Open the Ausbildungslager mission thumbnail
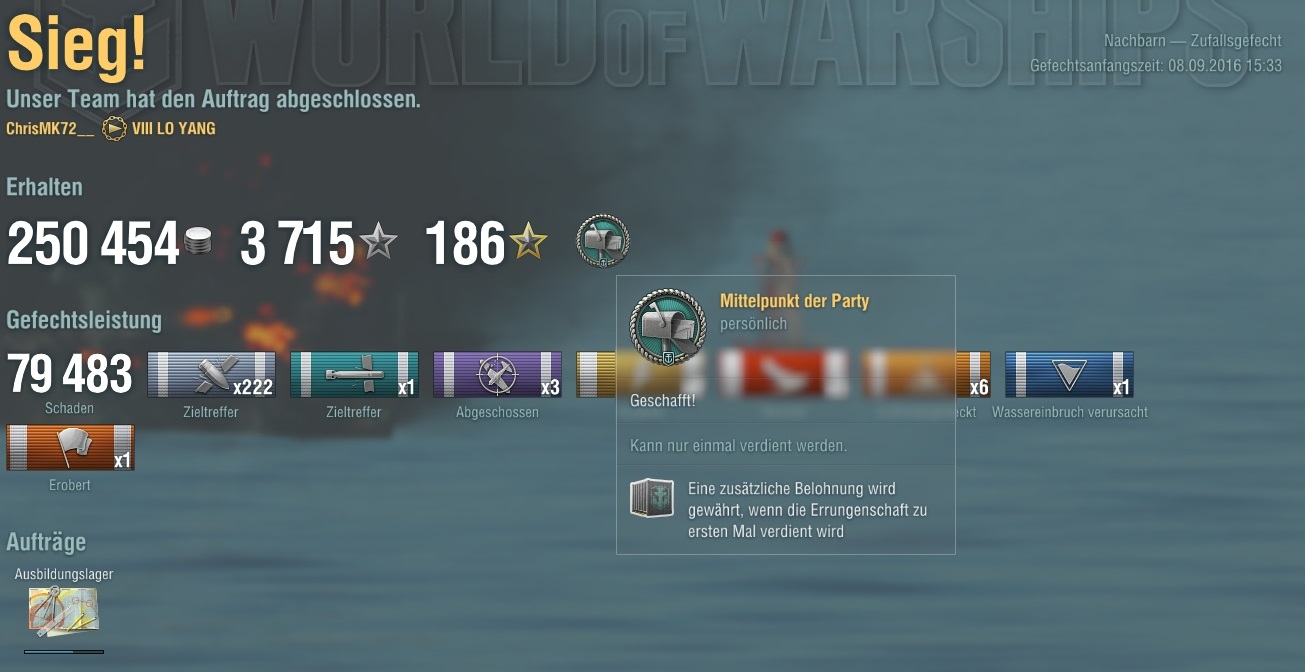The height and width of the screenshot is (672, 1305). pos(64,613)
